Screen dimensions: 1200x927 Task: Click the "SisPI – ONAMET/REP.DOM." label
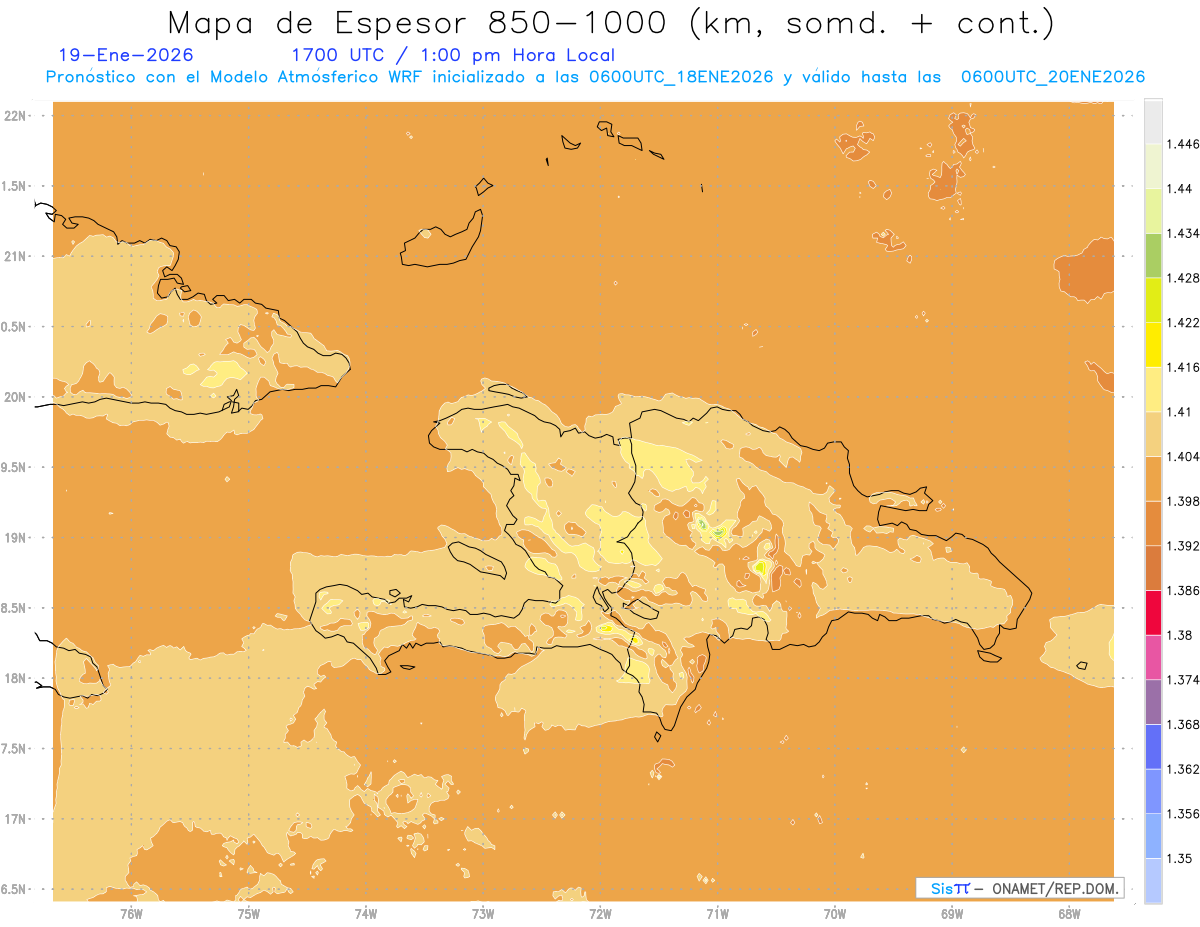pyautogui.click(x=1021, y=888)
